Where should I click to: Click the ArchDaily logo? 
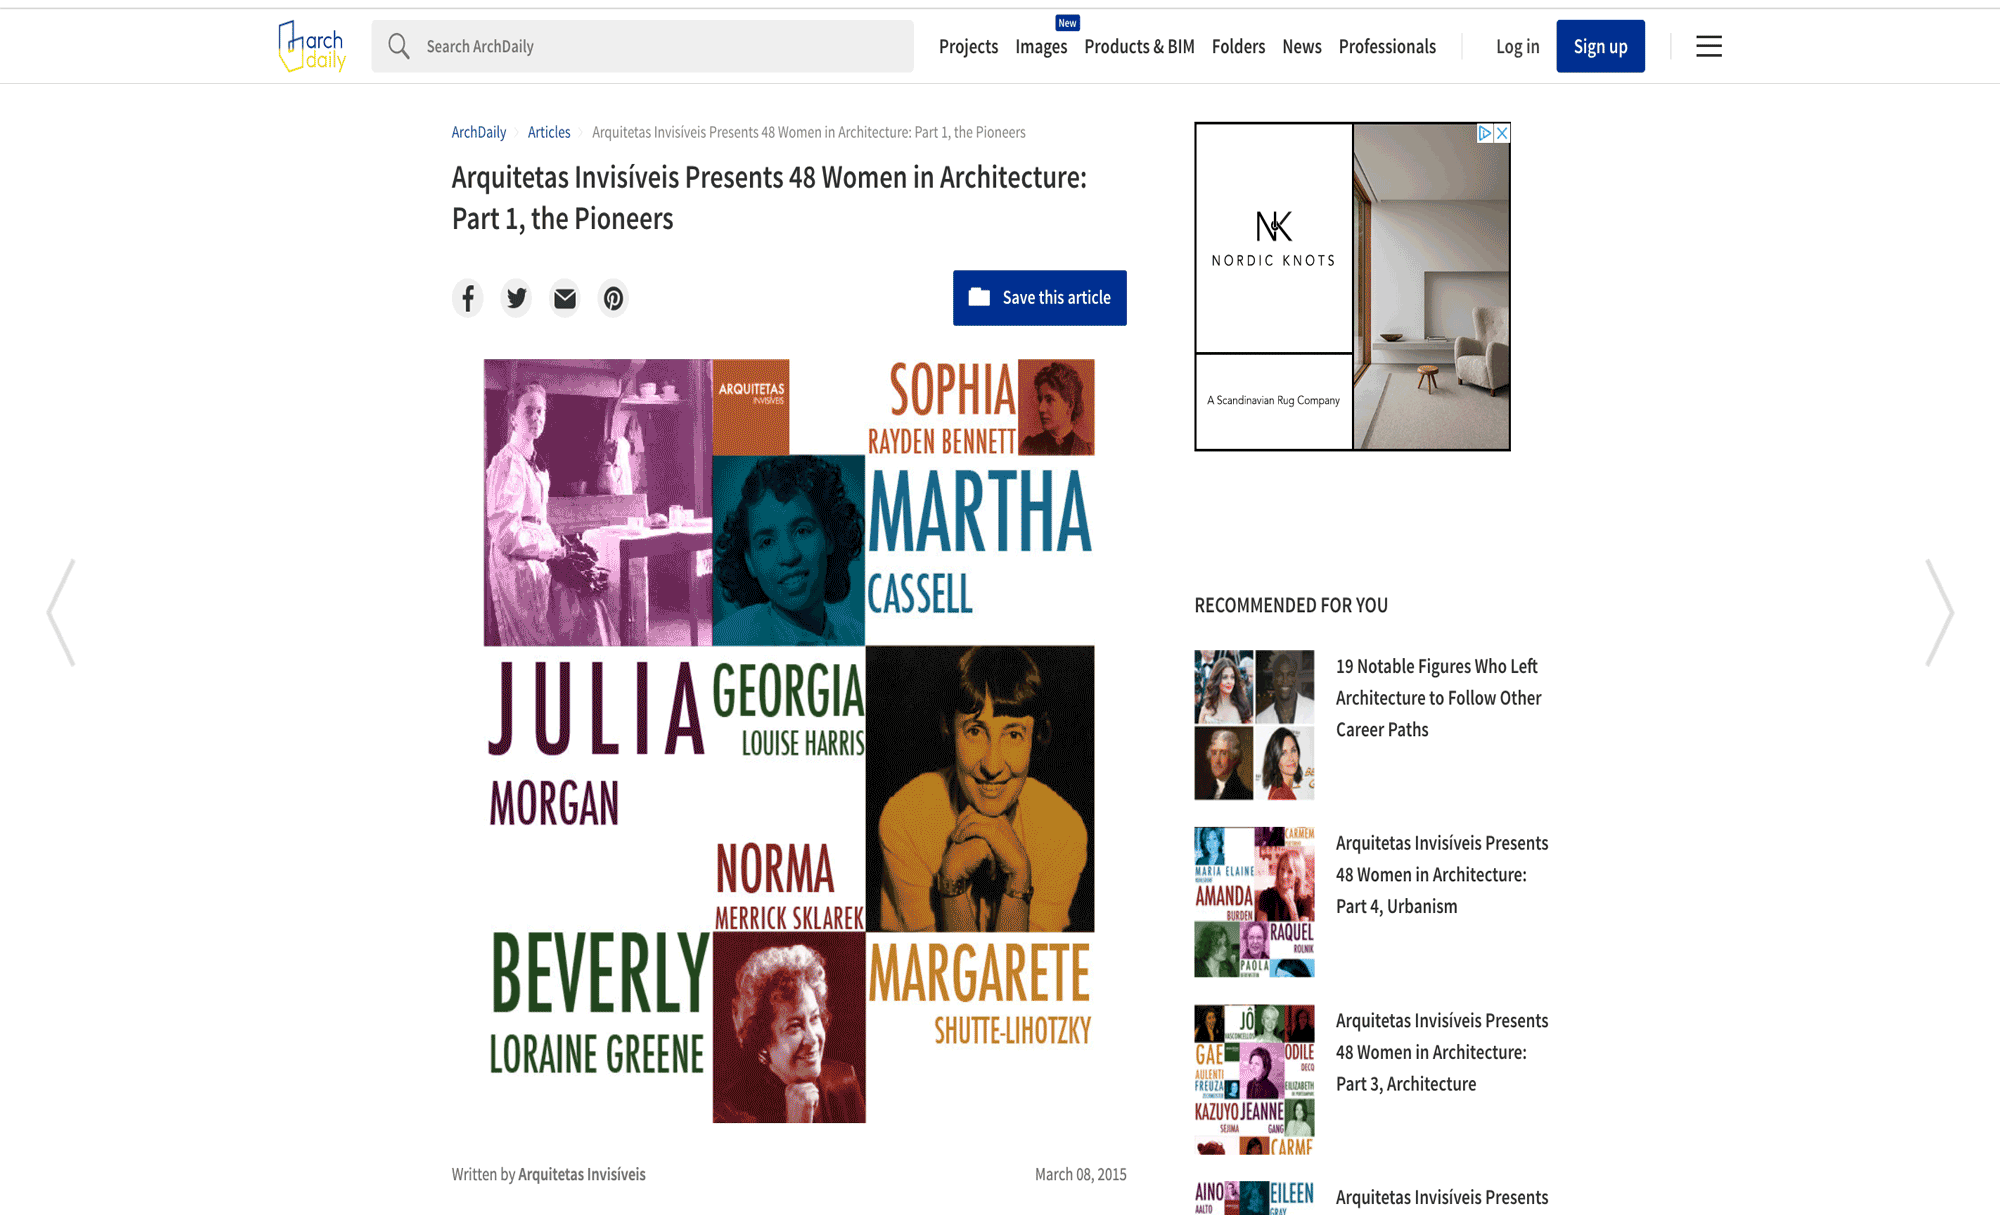[x=312, y=46]
